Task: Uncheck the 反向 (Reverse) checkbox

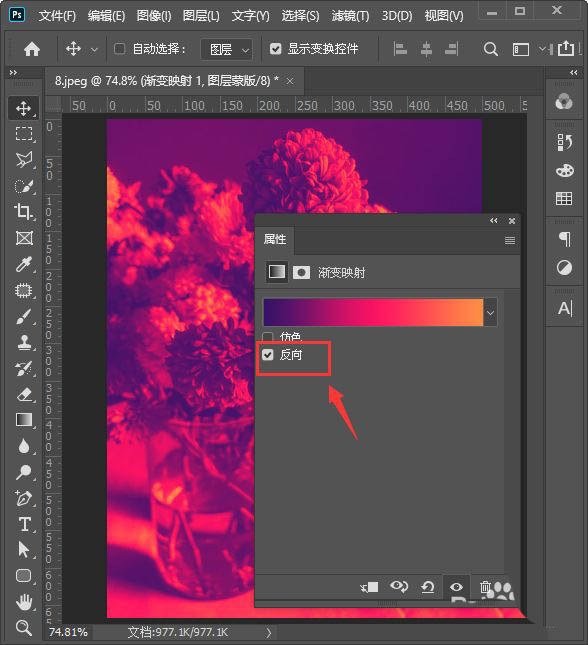Action: [268, 355]
